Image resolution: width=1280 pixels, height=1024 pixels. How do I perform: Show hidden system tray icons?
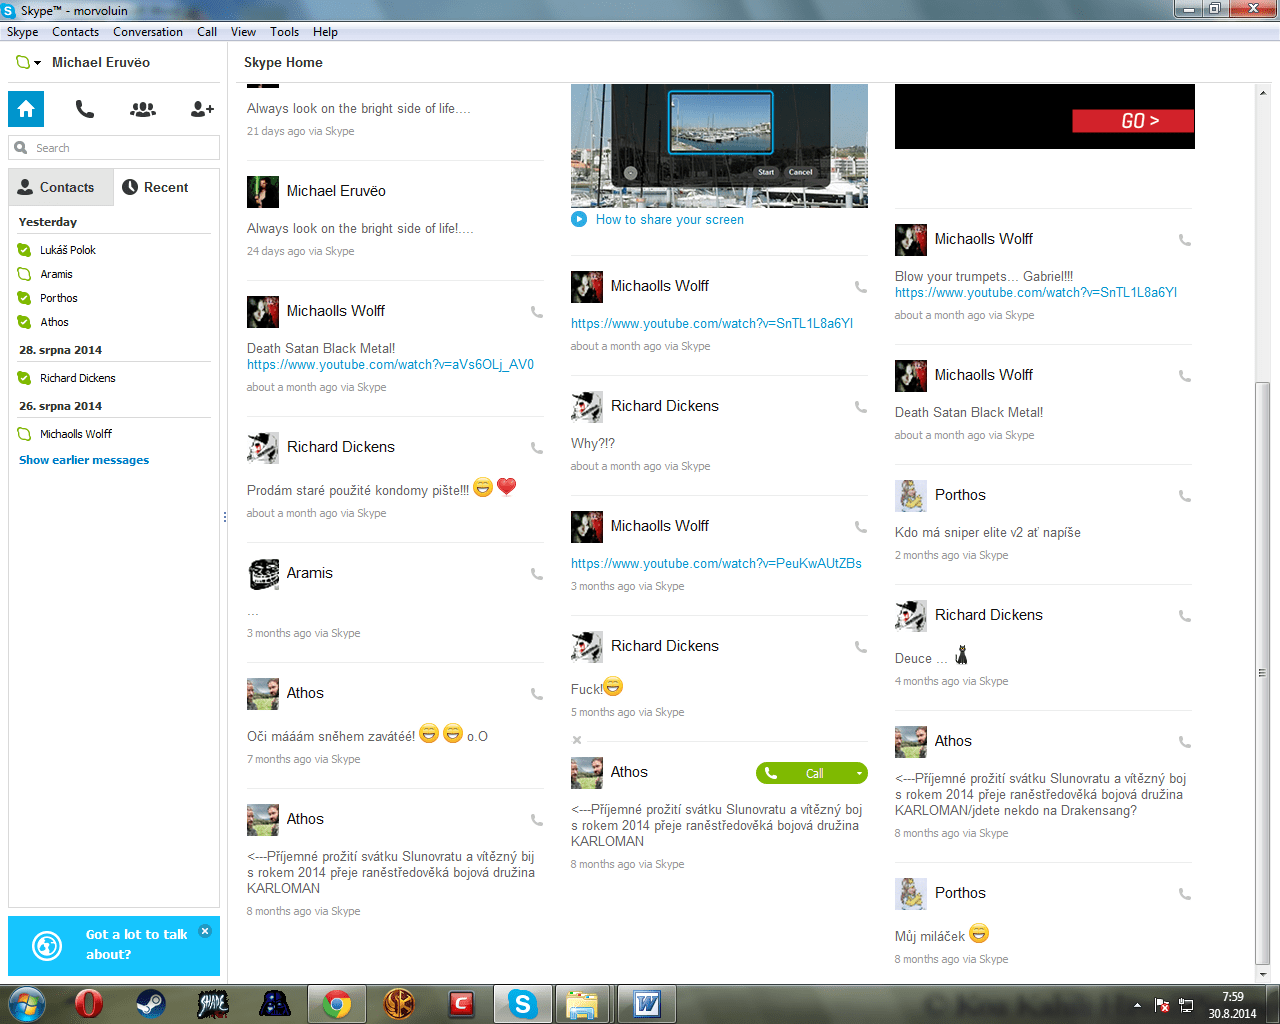tap(1137, 1004)
